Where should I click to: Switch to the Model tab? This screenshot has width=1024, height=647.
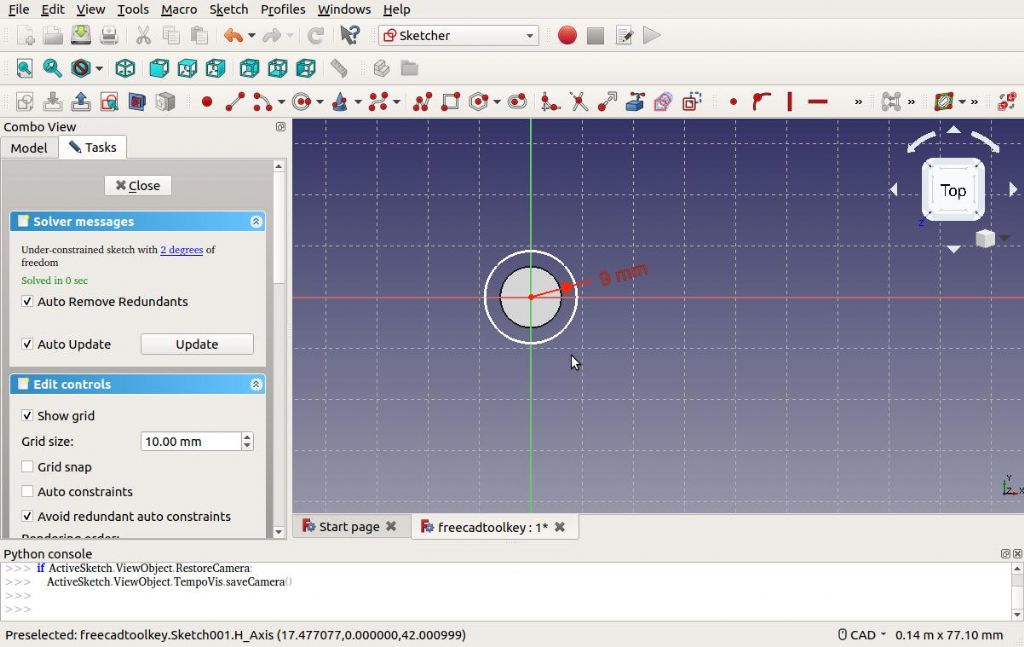(29, 148)
